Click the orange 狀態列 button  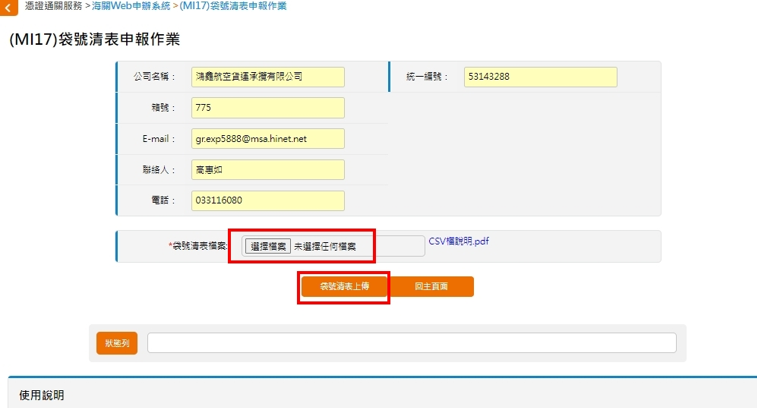coord(116,343)
